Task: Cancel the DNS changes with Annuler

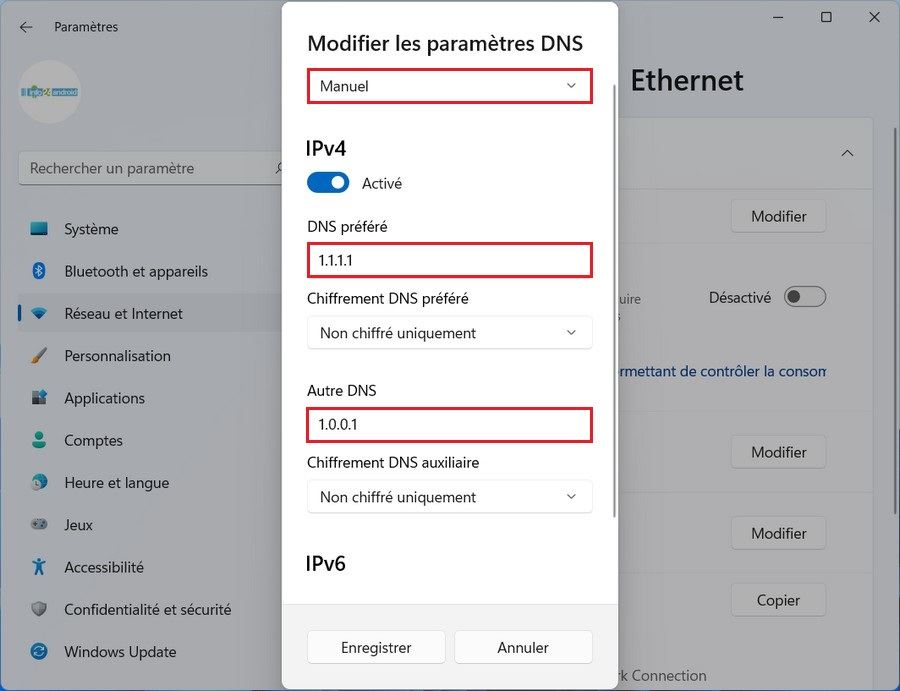Action: point(523,647)
